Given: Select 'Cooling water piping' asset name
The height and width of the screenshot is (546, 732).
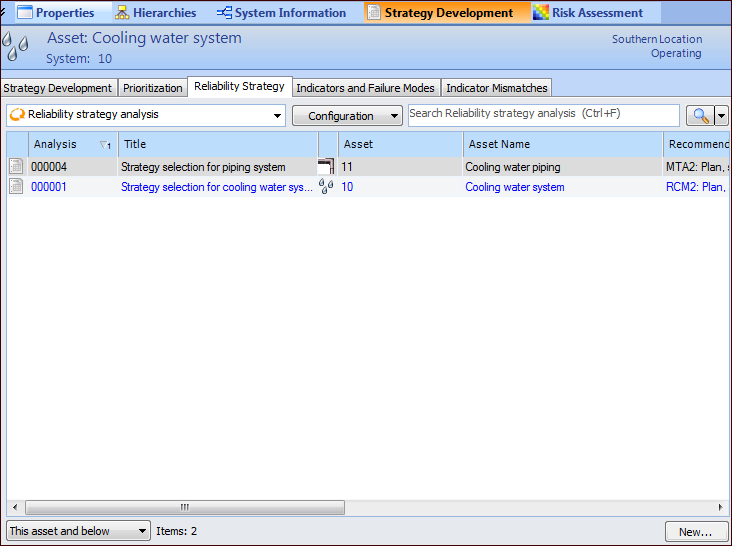Looking at the screenshot, I should 513,167.
